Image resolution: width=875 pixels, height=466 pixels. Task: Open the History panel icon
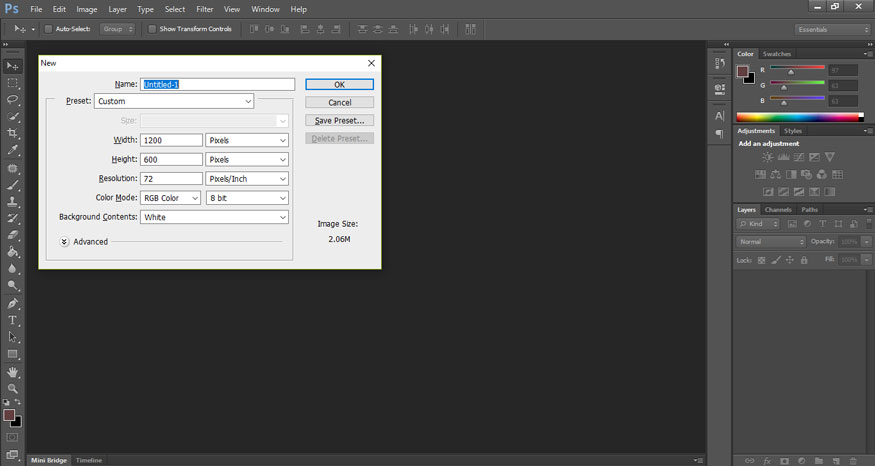coord(719,64)
